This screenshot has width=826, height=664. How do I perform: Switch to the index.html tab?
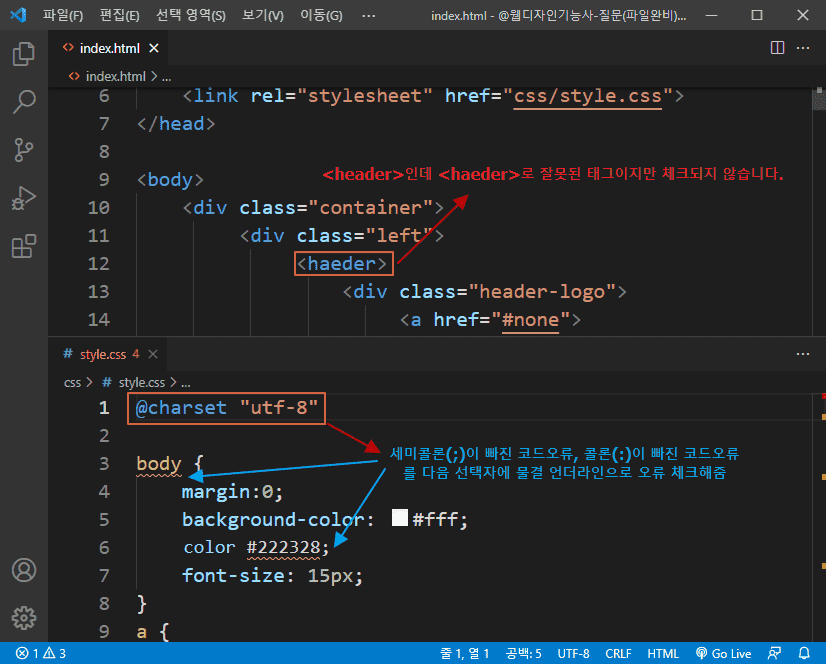(x=109, y=48)
